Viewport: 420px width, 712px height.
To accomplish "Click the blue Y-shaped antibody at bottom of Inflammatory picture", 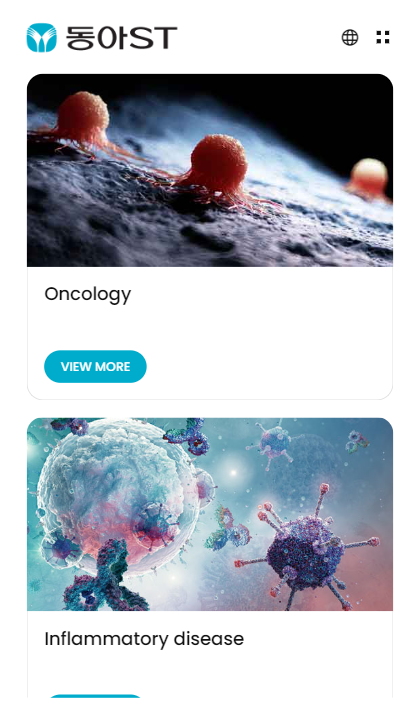I will coord(104,579).
